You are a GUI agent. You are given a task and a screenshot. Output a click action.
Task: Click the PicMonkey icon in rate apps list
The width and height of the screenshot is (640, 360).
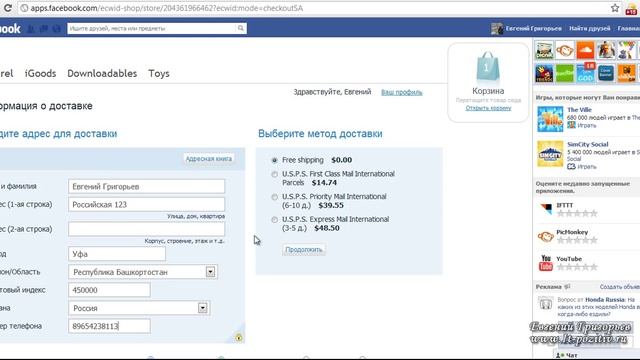[545, 236]
